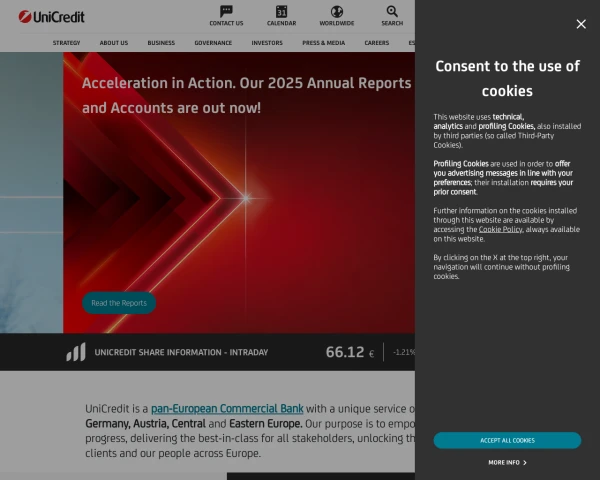Open the Press & Media menu
Image resolution: width=600 pixels, height=480 pixels.
pos(324,42)
